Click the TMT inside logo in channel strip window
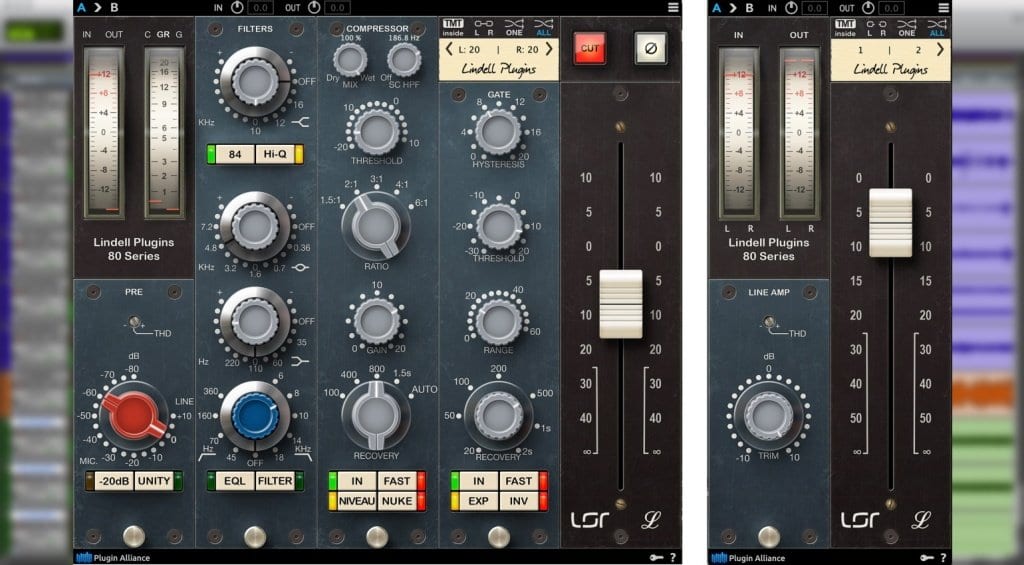The width and height of the screenshot is (1024, 565). click(453, 27)
